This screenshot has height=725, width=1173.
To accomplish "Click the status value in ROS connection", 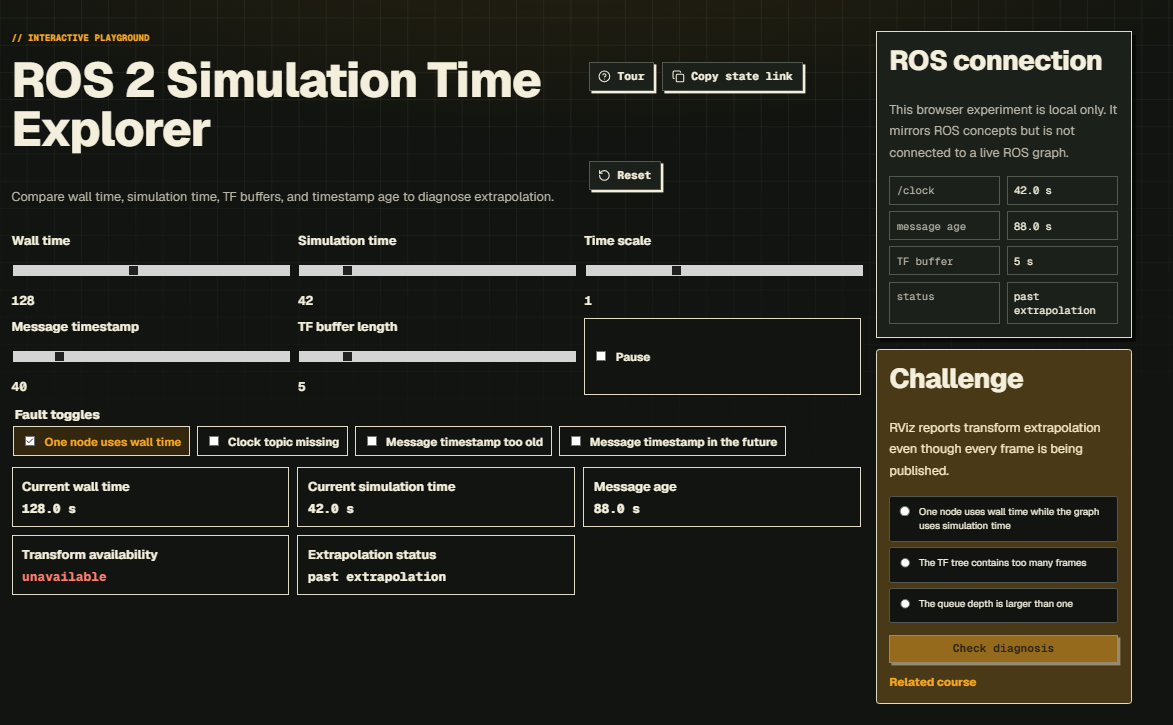I will (x=1055, y=304).
